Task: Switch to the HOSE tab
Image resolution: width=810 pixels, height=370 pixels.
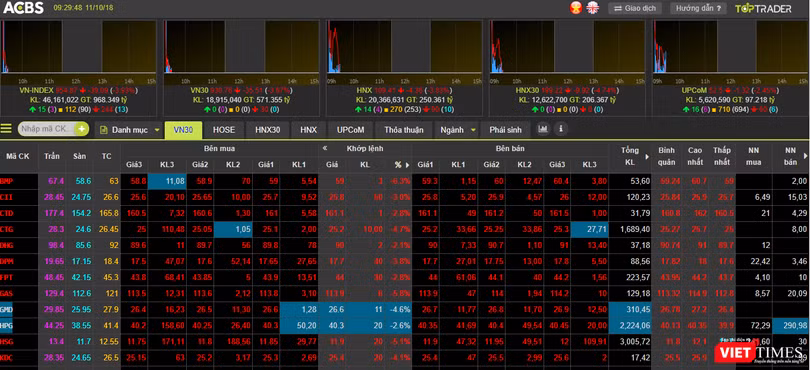Action: coord(224,130)
